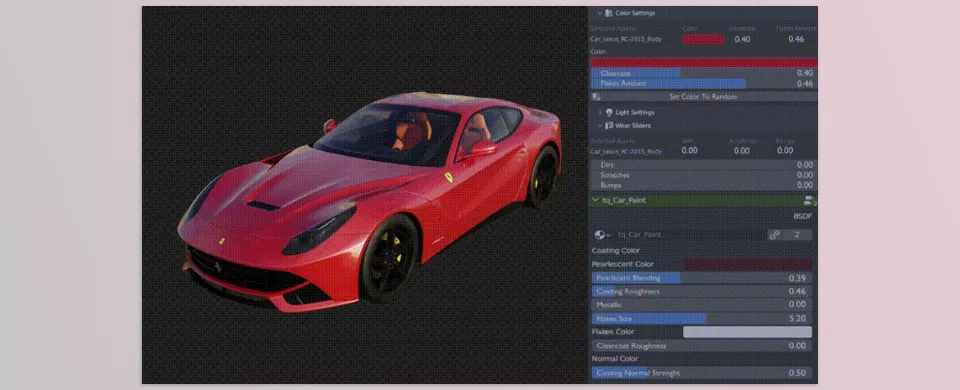
Task: Click the Dirt wear slider
Action: (x=703, y=165)
